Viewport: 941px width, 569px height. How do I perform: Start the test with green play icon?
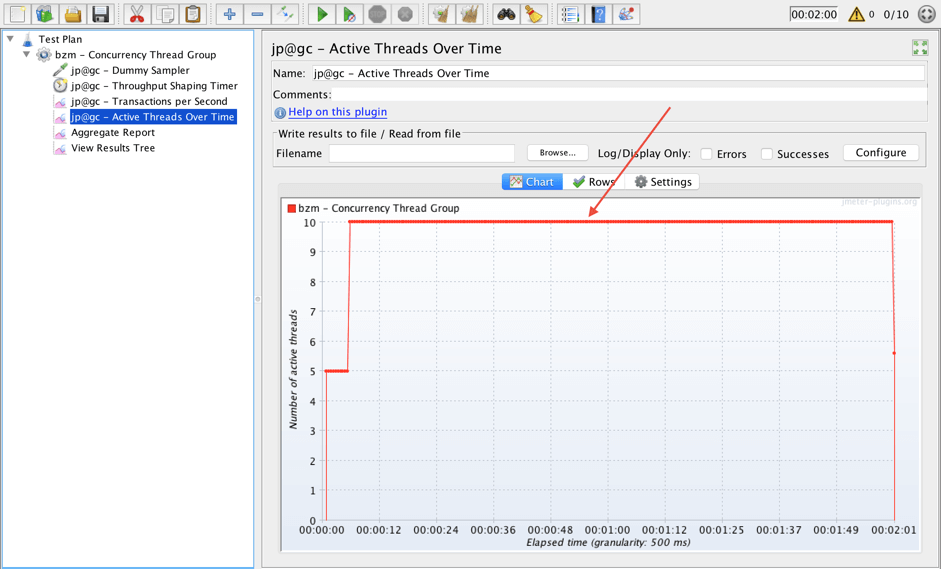tap(322, 14)
